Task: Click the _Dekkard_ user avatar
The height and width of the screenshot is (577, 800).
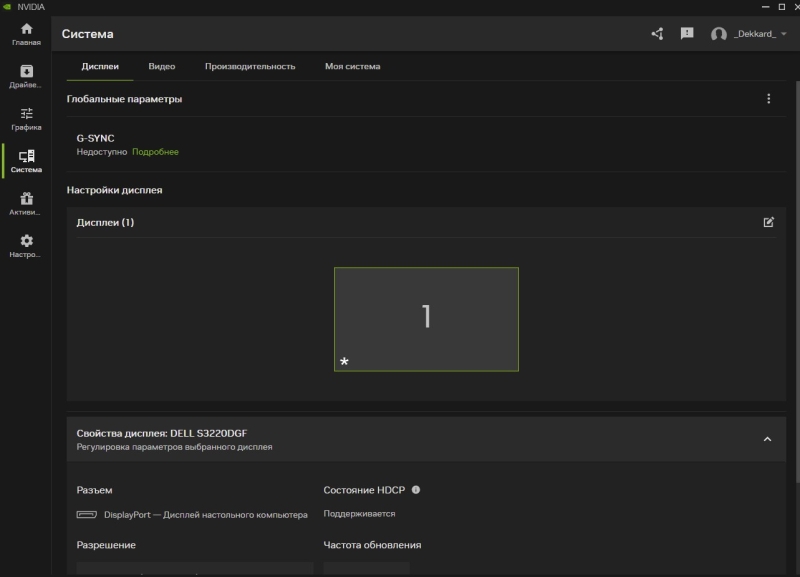Action: pos(717,33)
